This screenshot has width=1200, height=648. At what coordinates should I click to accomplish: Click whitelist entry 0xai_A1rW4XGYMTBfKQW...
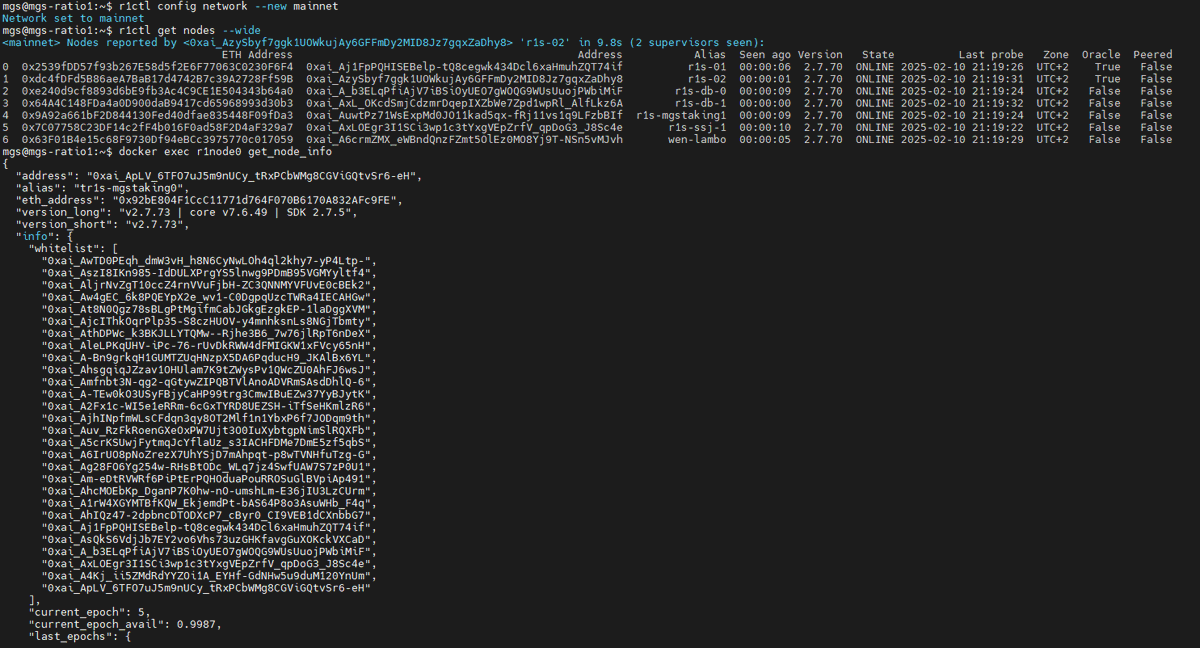coord(206,502)
